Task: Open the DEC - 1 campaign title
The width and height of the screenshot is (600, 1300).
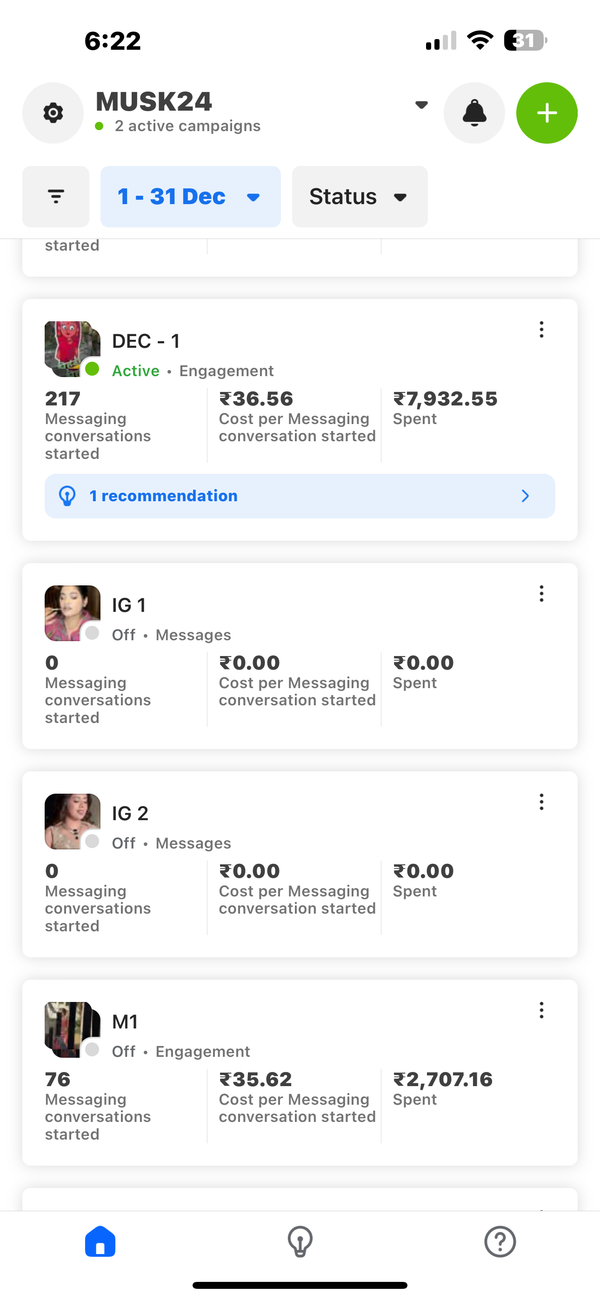Action: pos(146,342)
